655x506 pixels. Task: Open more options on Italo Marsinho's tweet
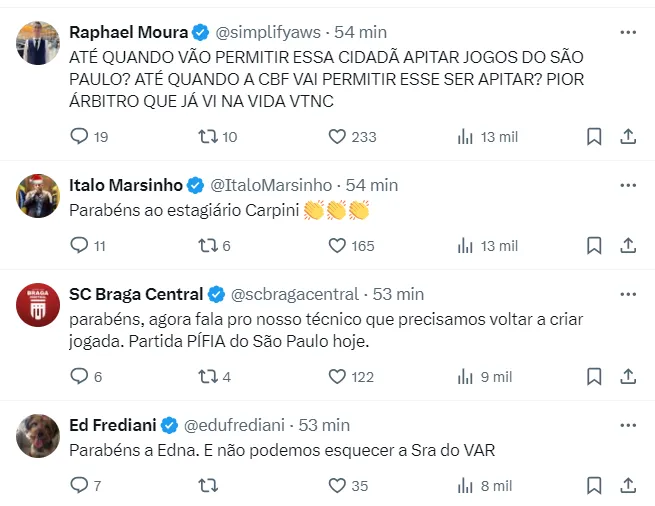click(x=628, y=185)
